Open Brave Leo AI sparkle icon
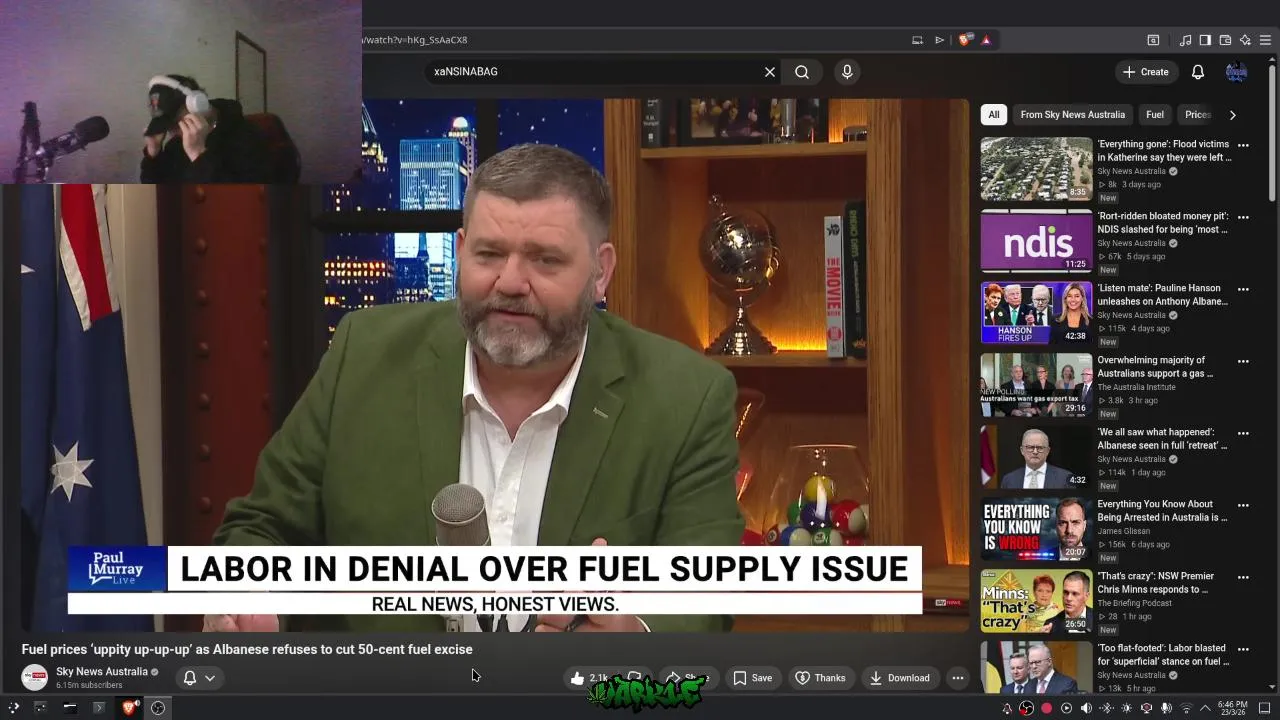This screenshot has height=720, width=1280. tap(1245, 40)
